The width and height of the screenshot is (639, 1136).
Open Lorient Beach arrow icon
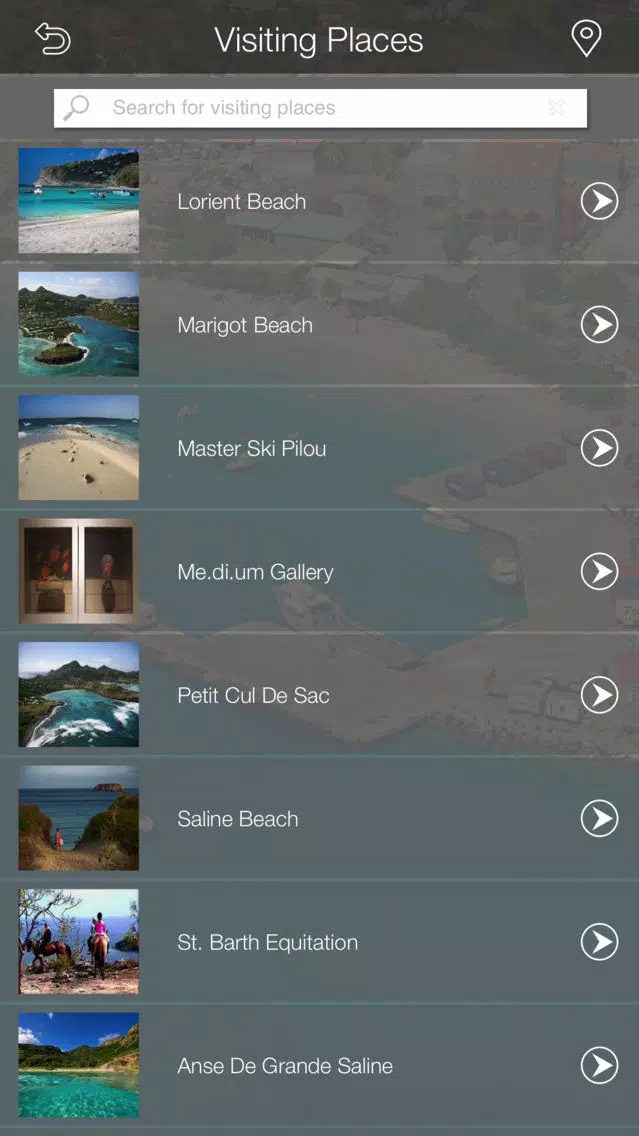point(599,201)
